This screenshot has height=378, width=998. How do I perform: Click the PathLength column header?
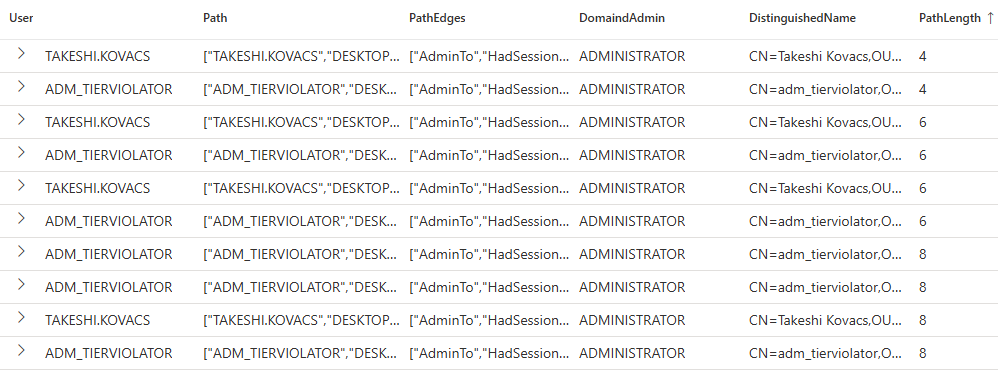point(950,18)
